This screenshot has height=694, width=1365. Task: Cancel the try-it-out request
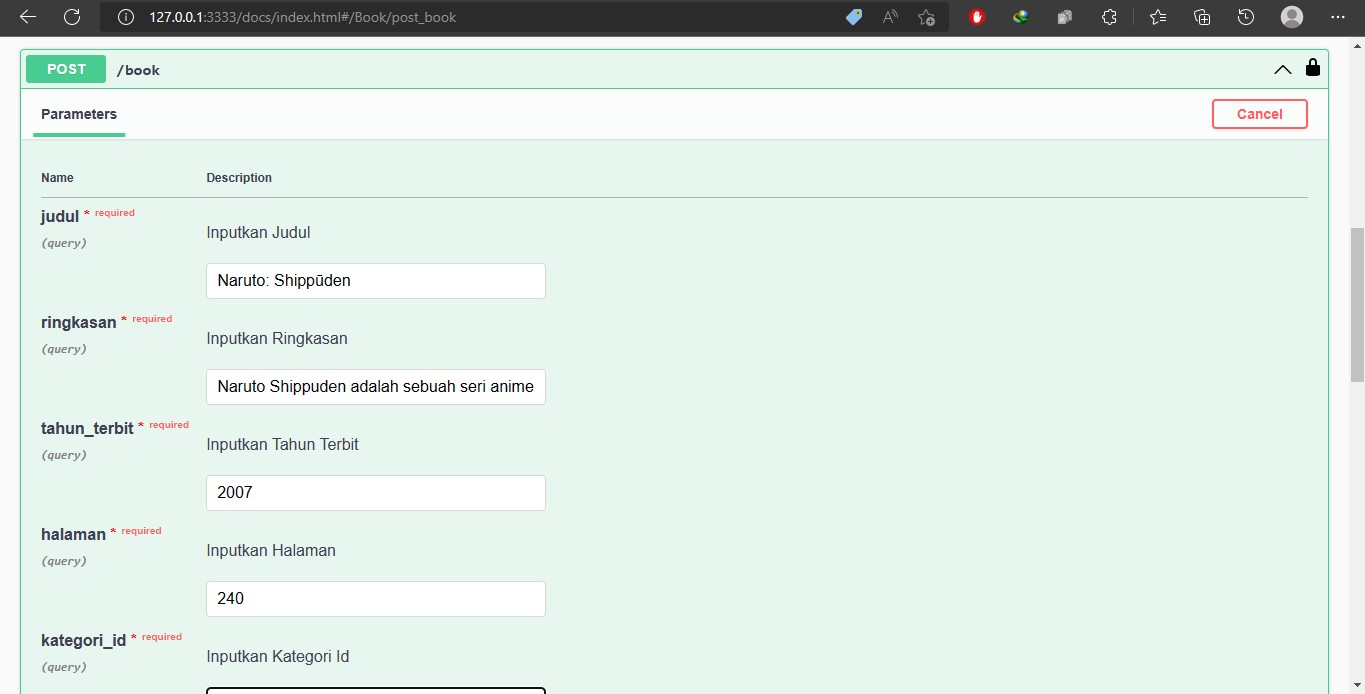coord(1259,114)
